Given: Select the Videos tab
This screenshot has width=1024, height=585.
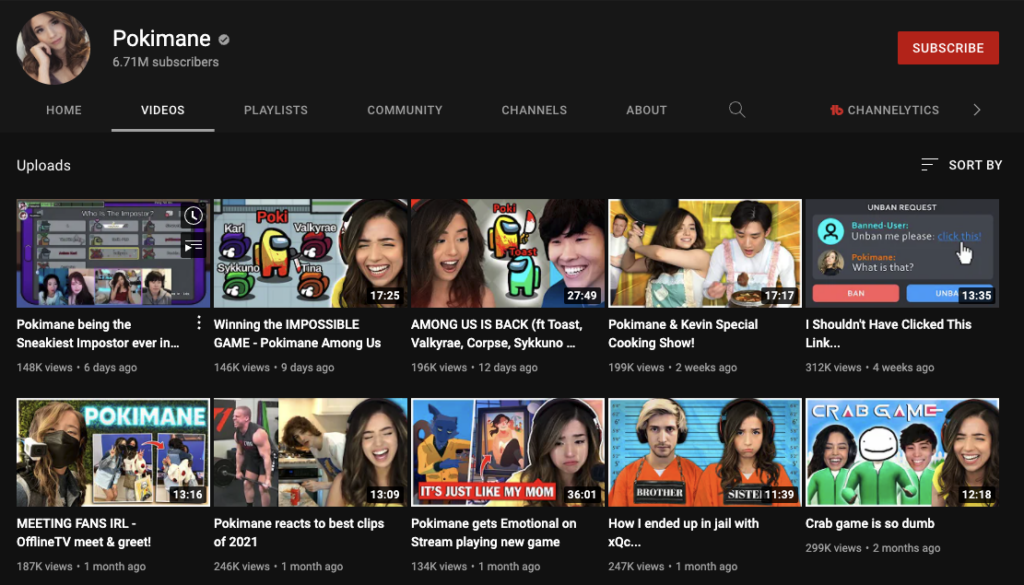Looking at the screenshot, I should tap(163, 110).
